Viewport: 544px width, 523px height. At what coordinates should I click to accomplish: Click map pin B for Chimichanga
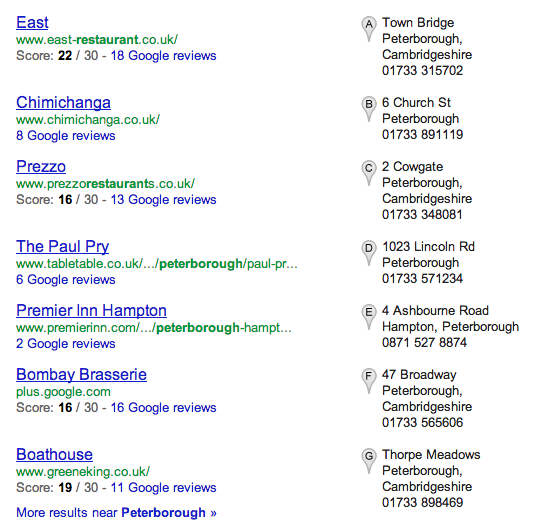pyautogui.click(x=368, y=109)
